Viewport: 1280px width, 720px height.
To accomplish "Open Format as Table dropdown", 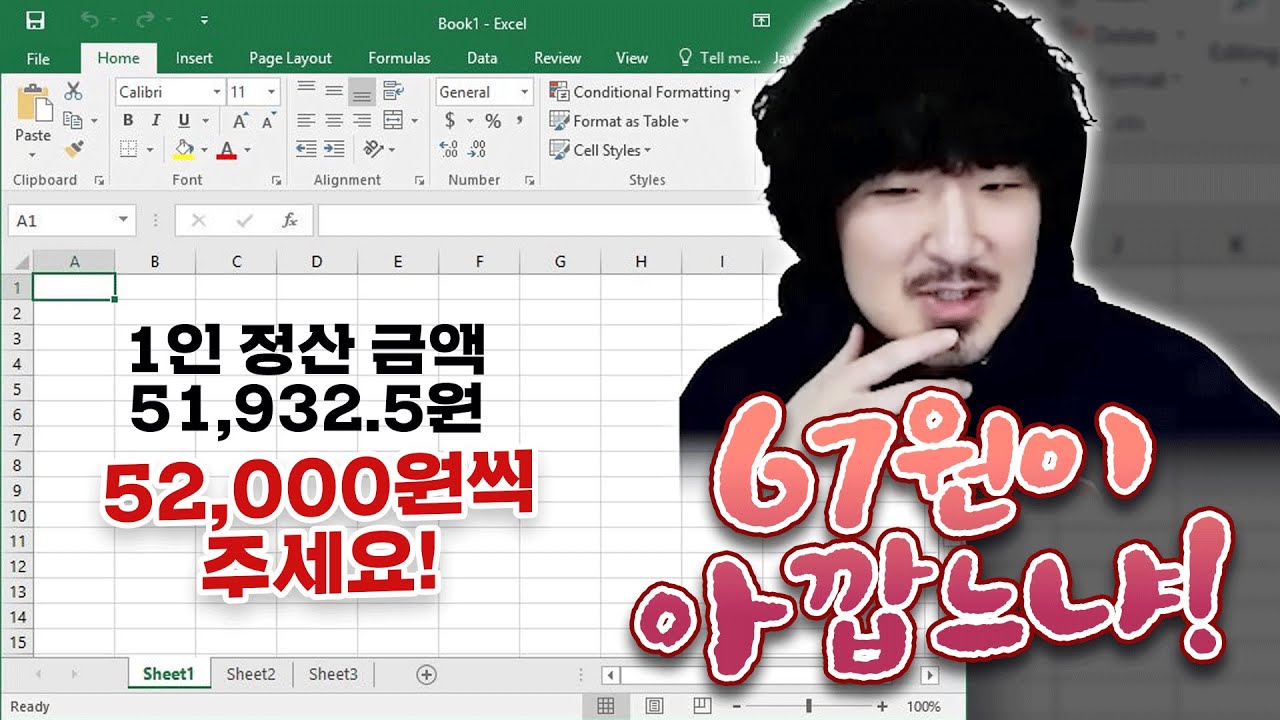I will pyautogui.click(x=619, y=121).
